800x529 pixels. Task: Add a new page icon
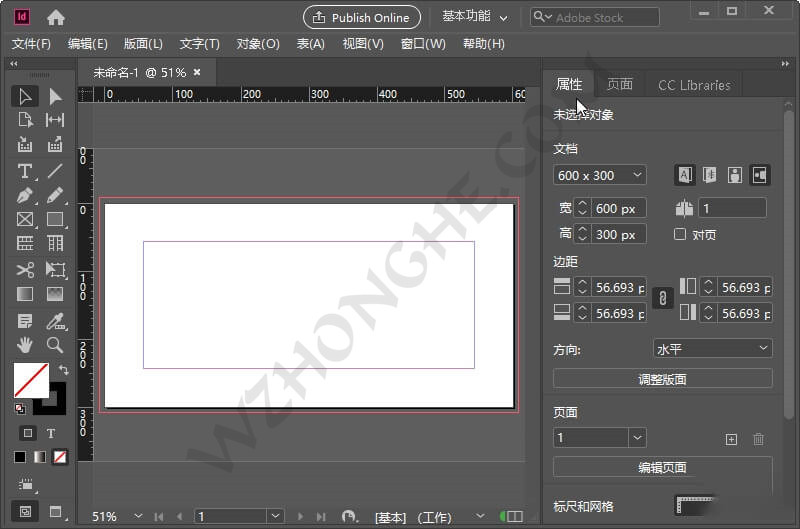731,439
